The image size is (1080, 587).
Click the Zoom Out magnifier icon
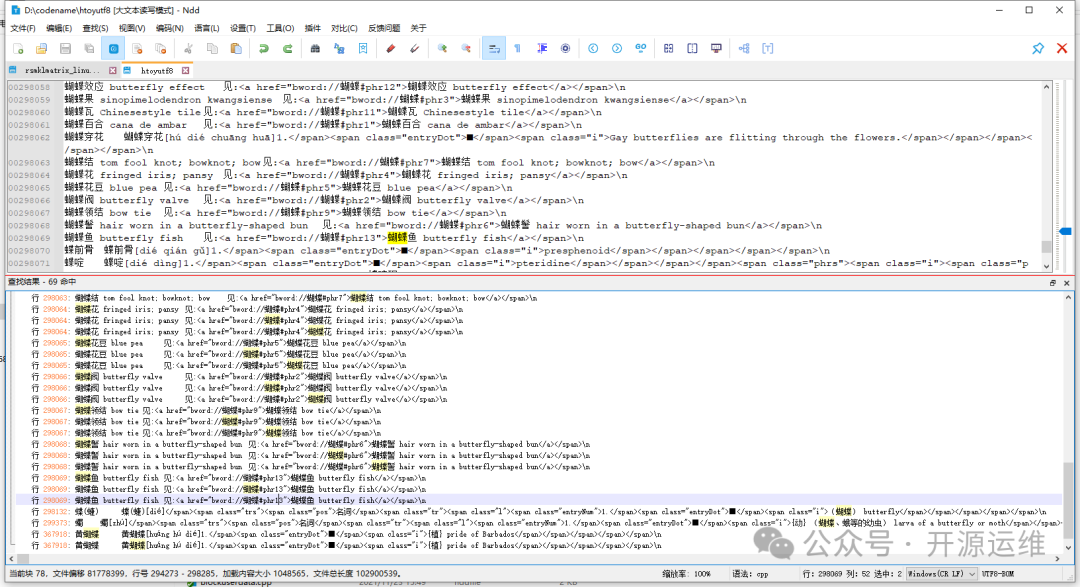coord(466,49)
